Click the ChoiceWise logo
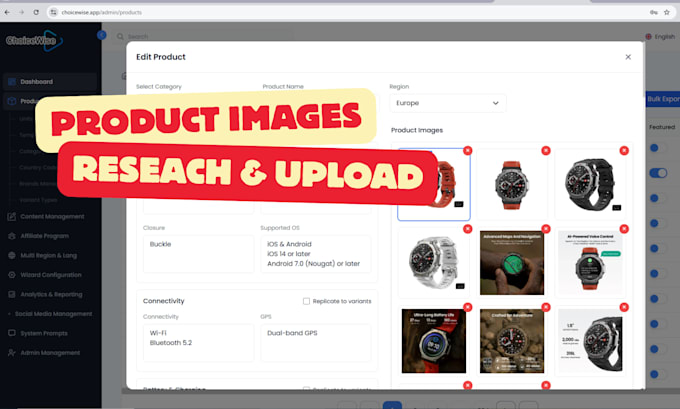The height and width of the screenshot is (409, 680). click(x=34, y=41)
